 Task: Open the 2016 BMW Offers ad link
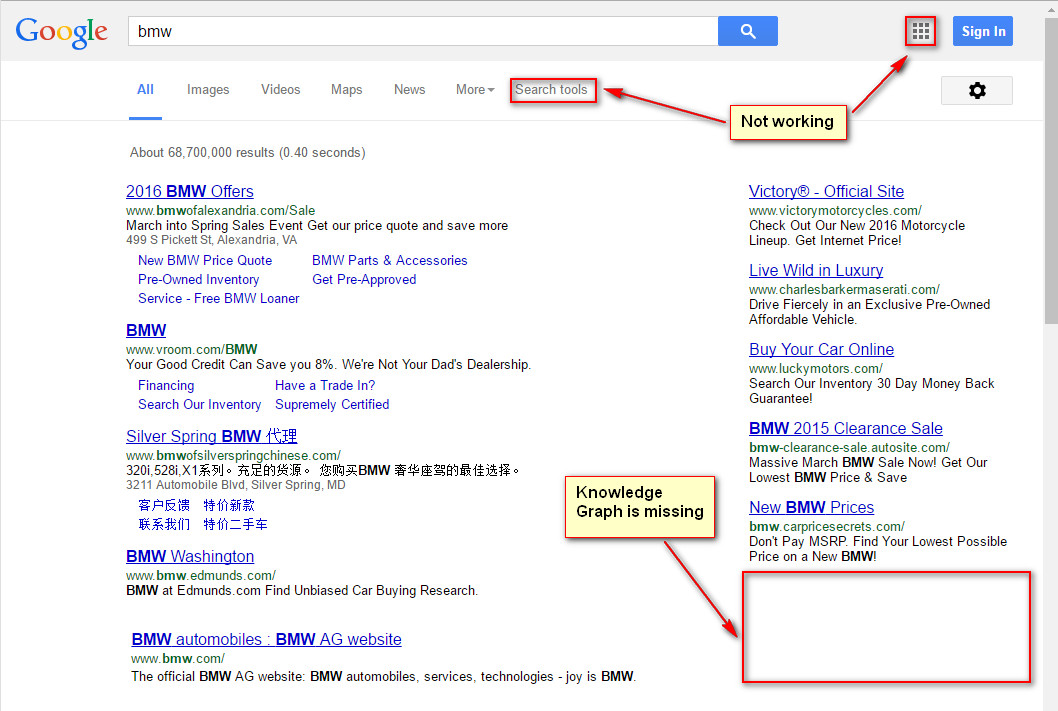click(x=190, y=192)
